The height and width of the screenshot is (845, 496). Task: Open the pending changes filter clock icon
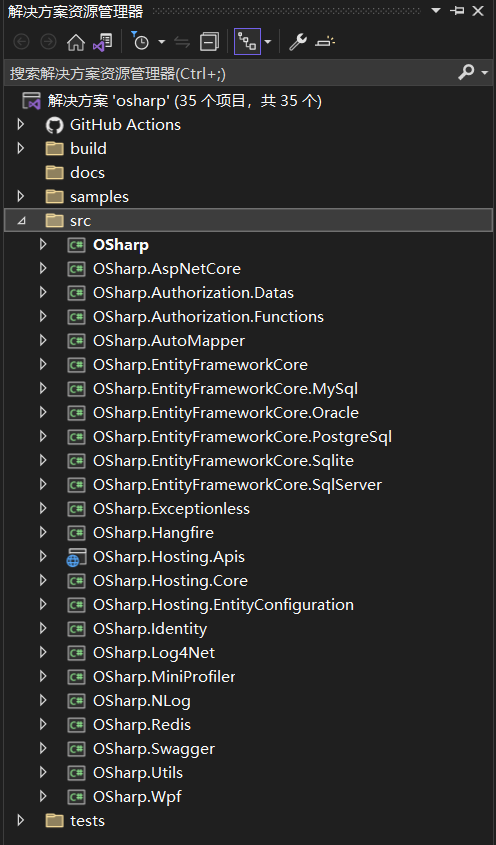140,41
